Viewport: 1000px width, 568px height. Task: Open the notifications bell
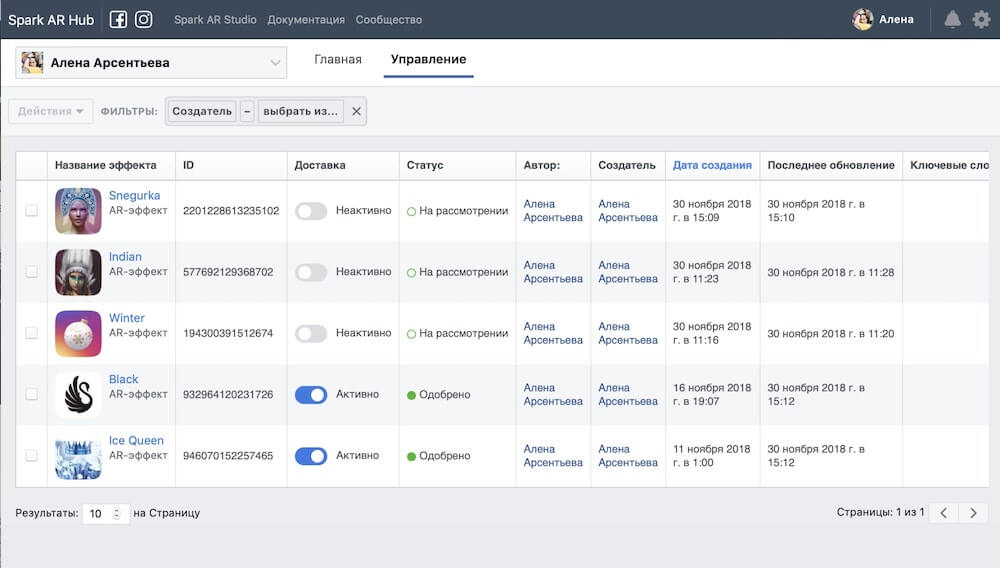(952, 19)
